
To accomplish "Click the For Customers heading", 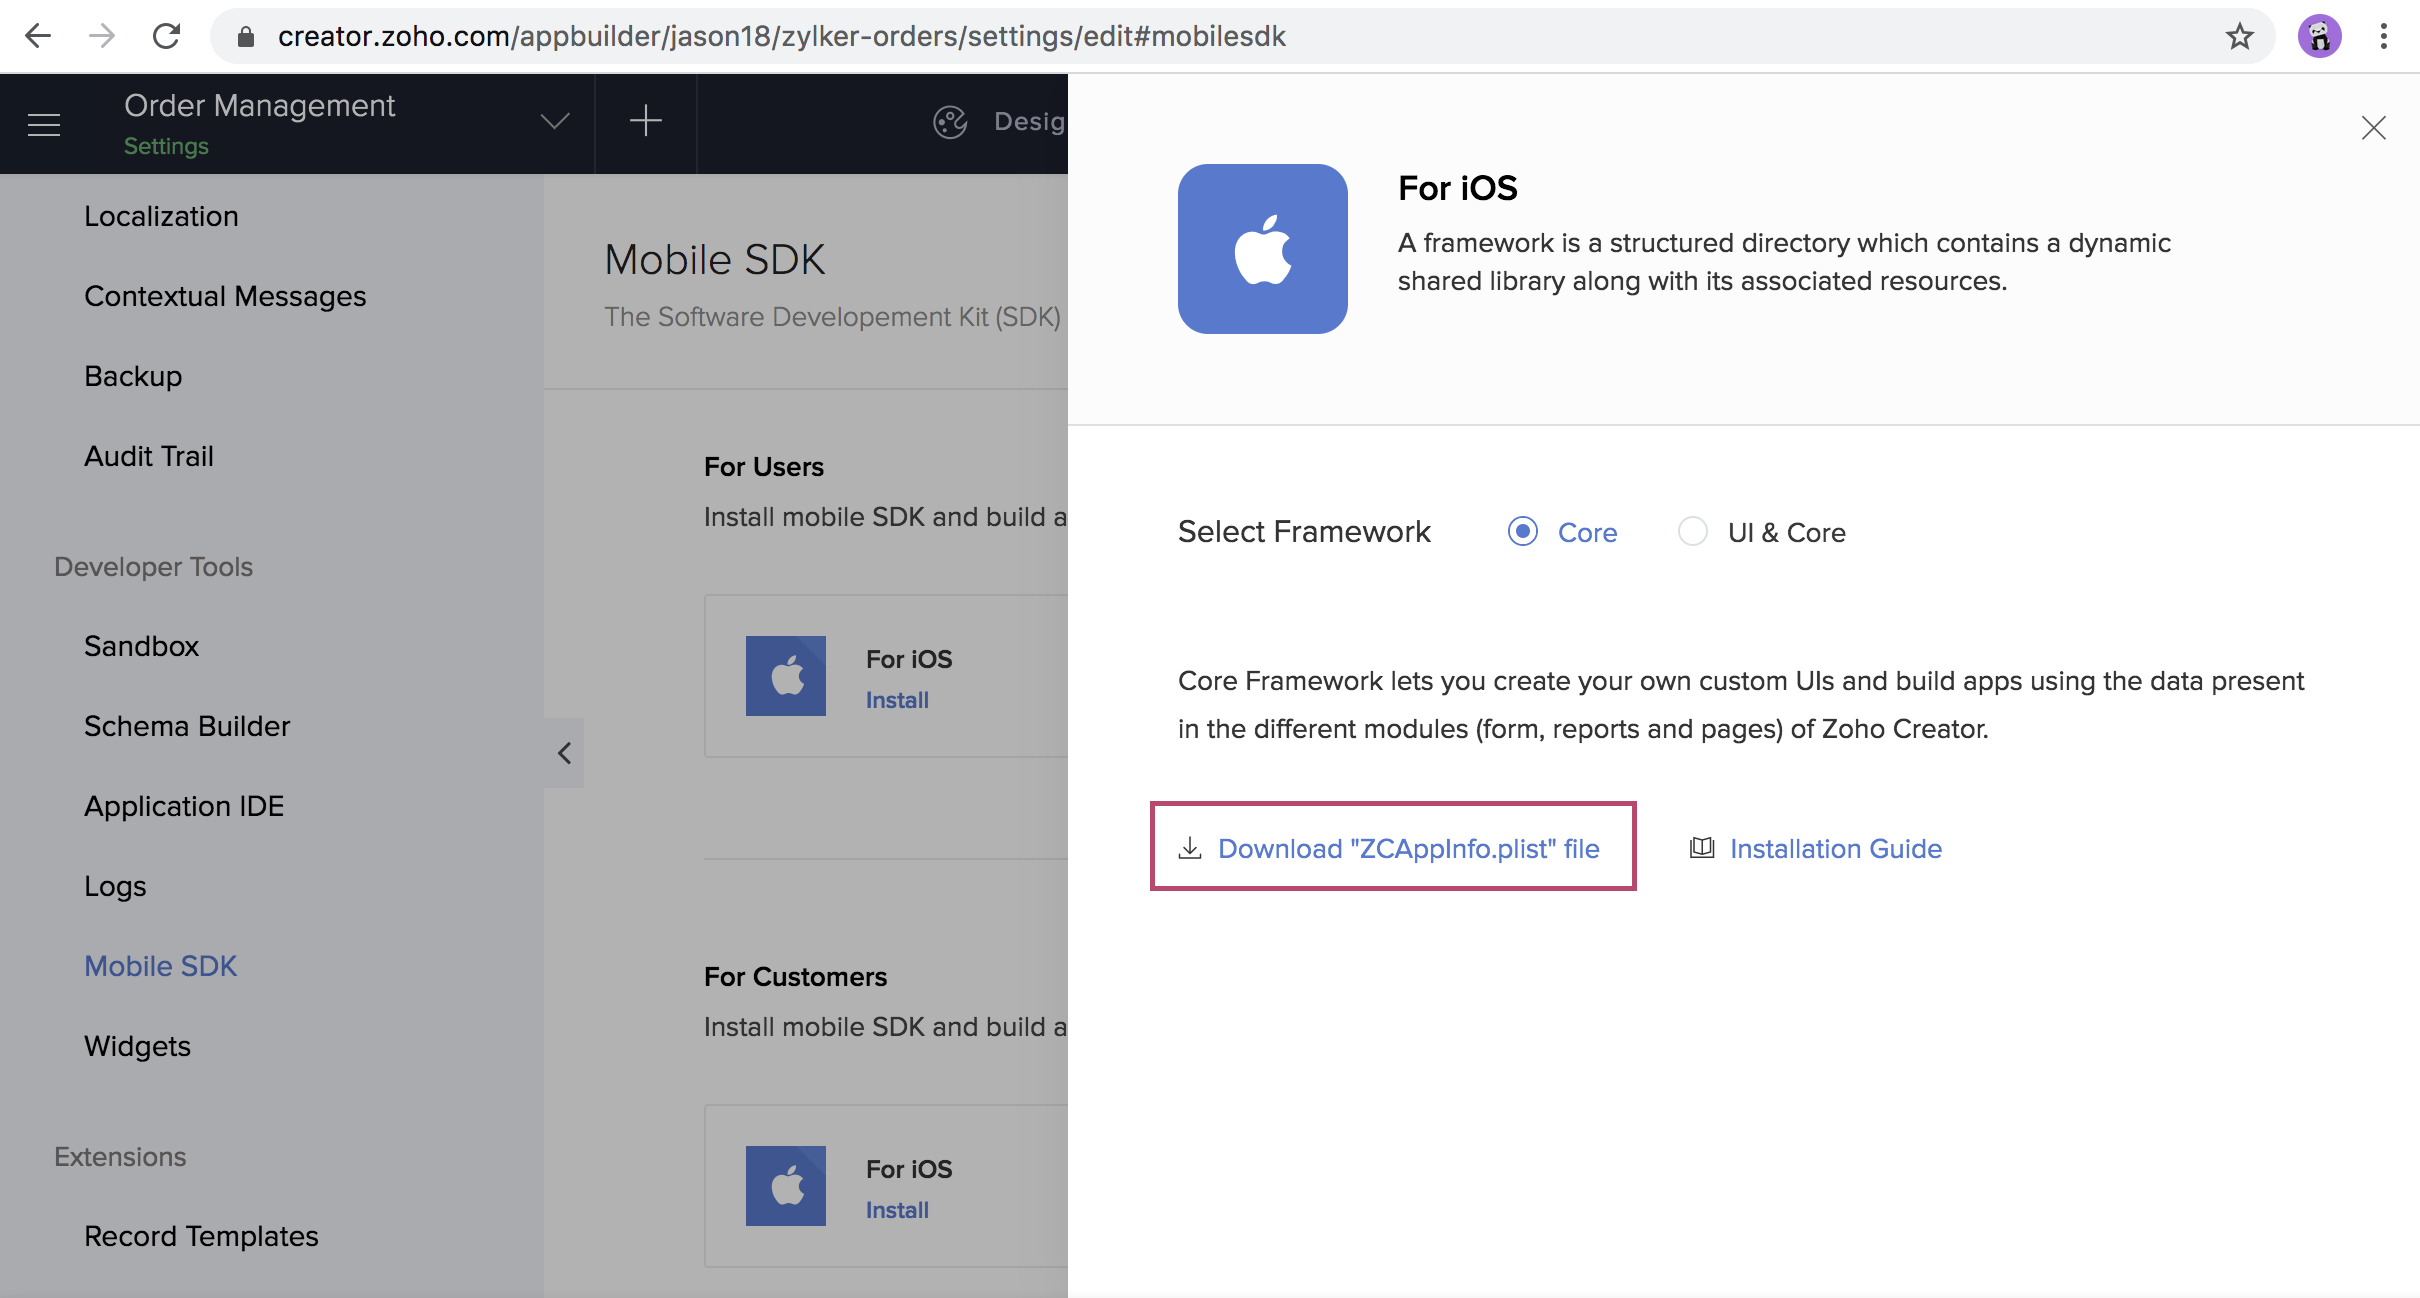I will pyautogui.click(x=795, y=977).
